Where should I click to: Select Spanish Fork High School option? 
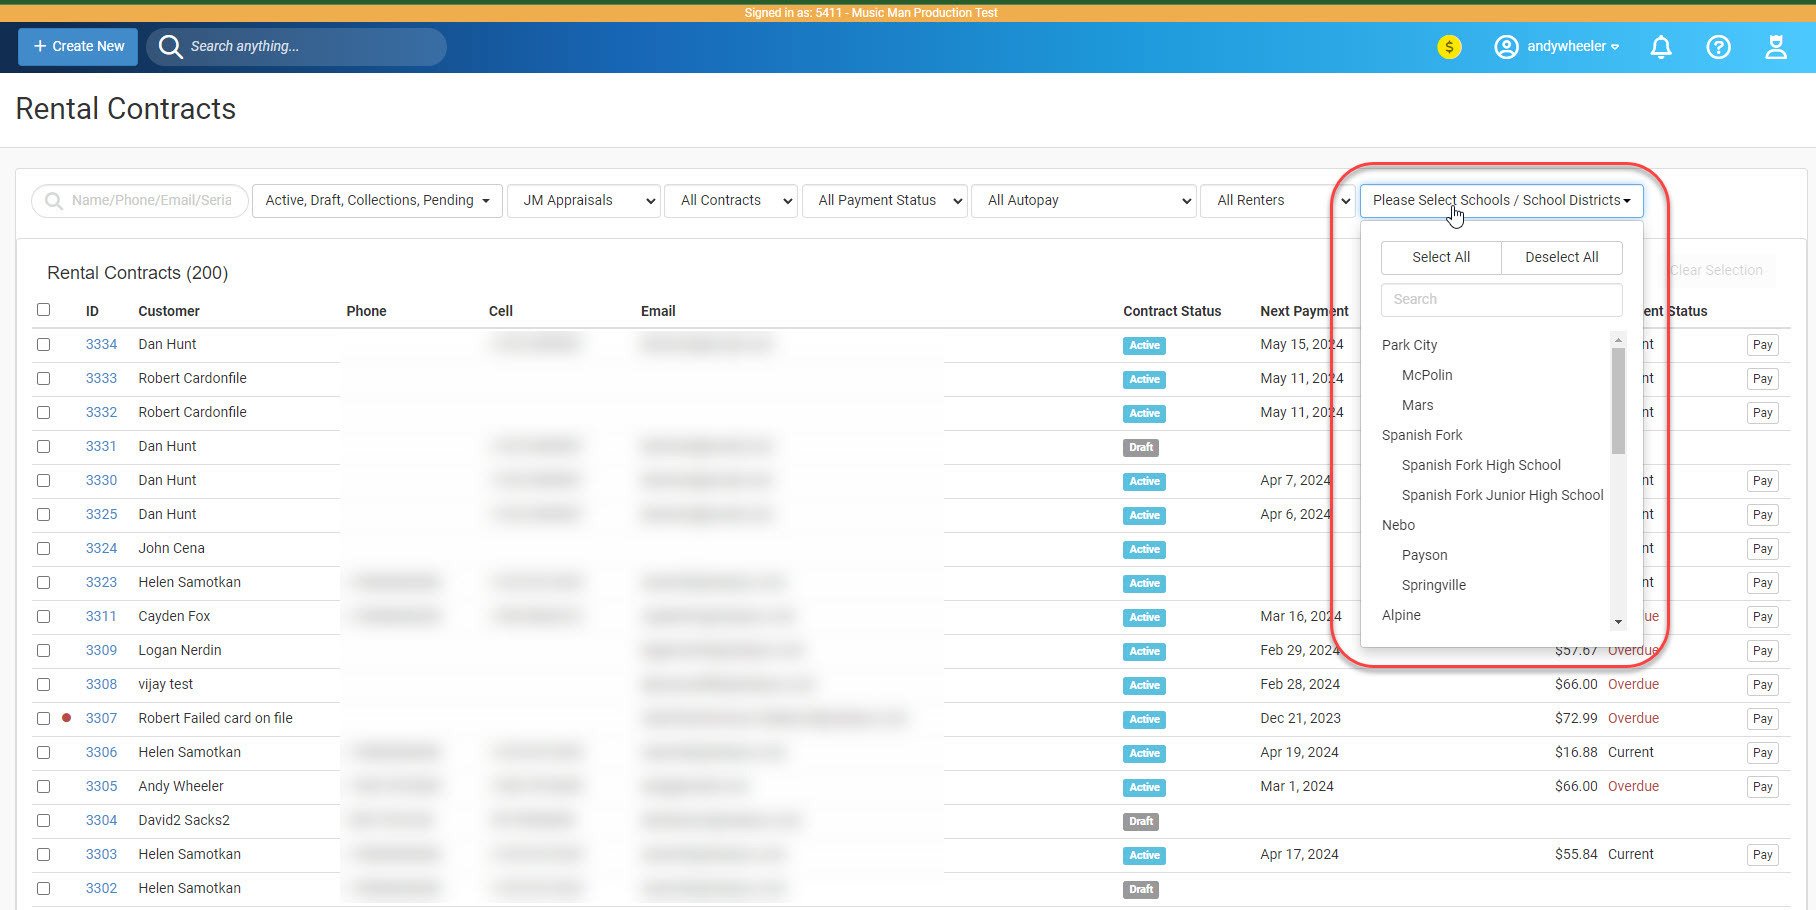1481,465
